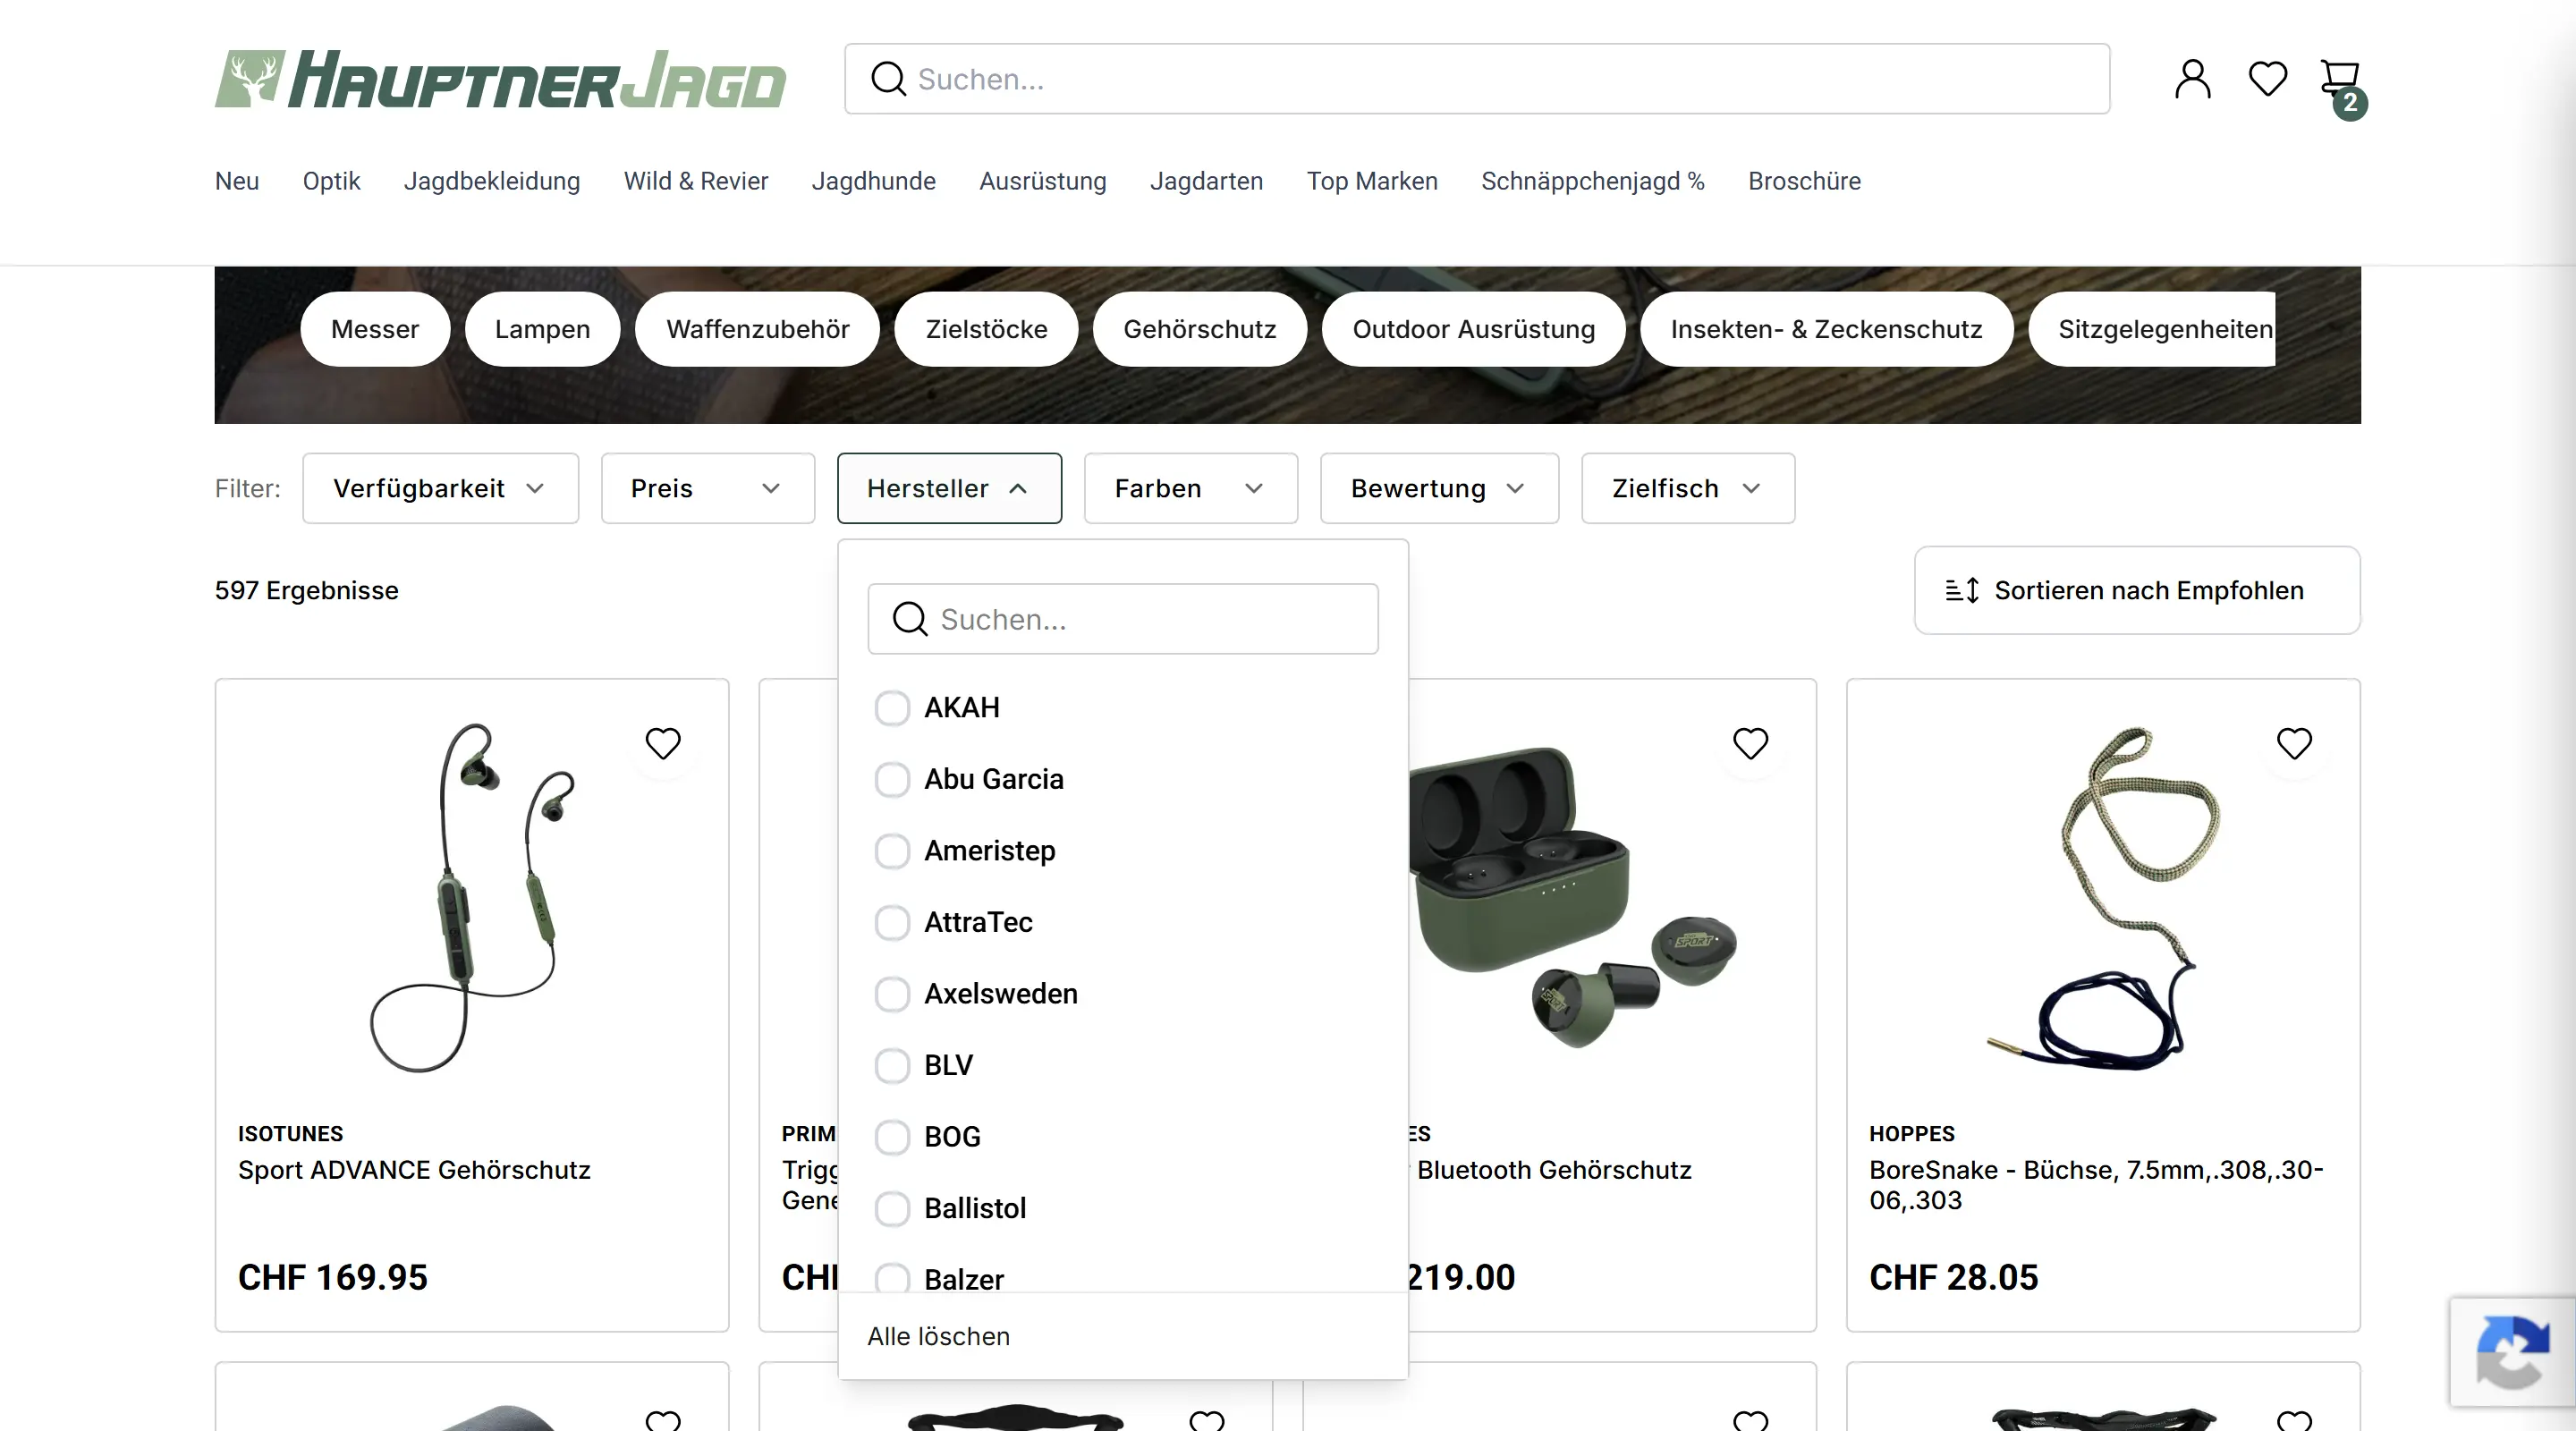
Task: Open the IsoTunes earphones product image
Action: click(472, 897)
